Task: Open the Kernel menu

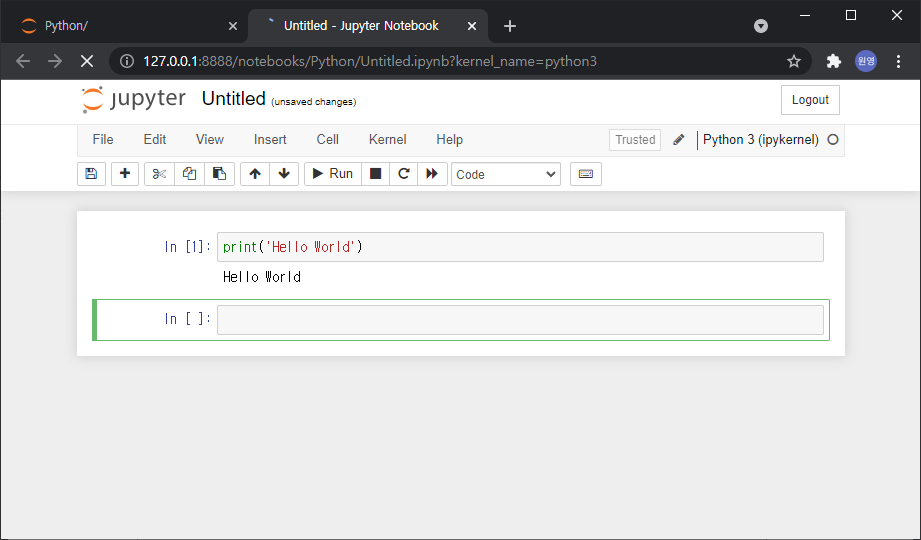Action: click(x=388, y=140)
